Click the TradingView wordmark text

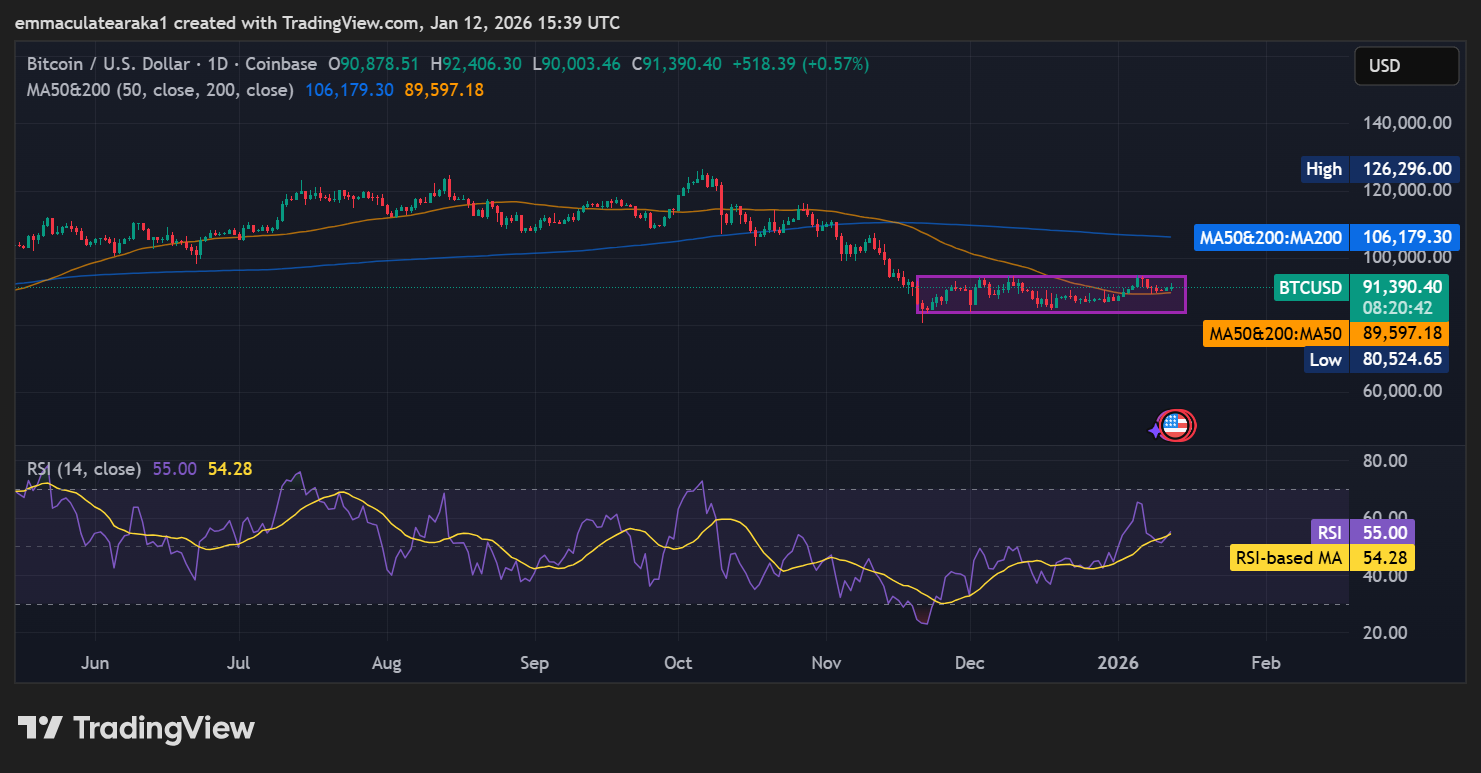(x=164, y=728)
